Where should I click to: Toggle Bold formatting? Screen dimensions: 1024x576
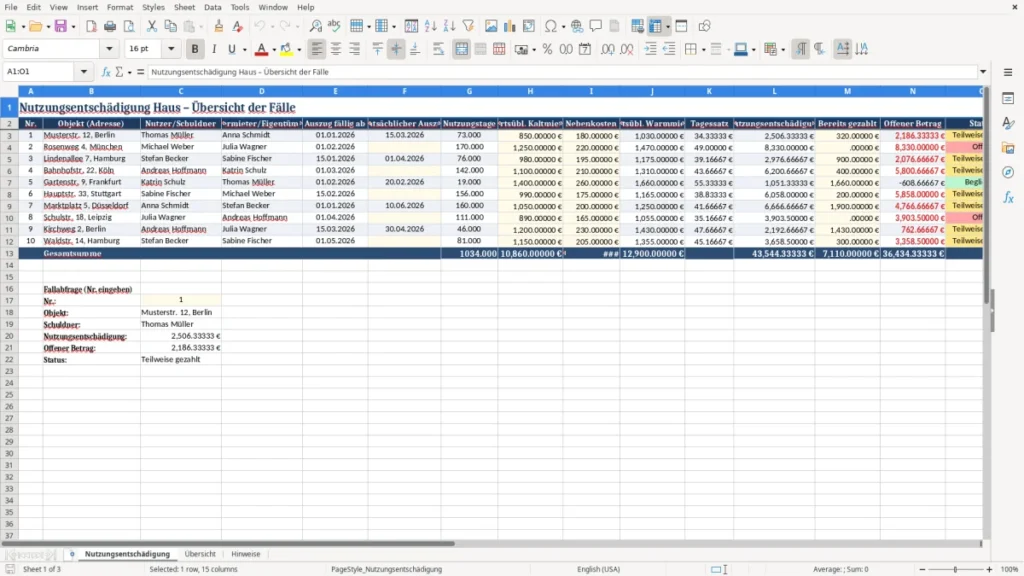195,49
